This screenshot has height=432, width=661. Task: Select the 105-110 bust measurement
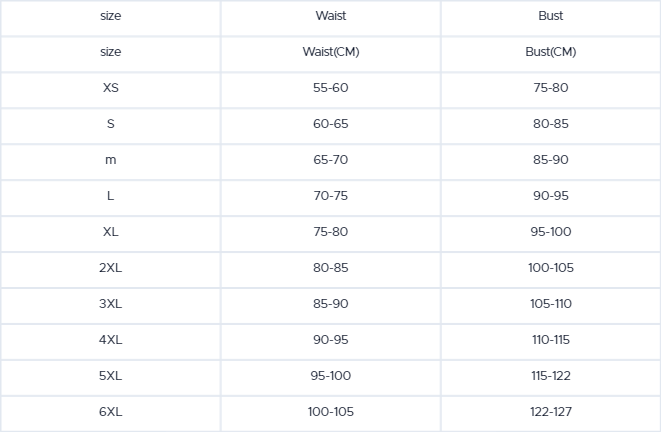pos(550,304)
